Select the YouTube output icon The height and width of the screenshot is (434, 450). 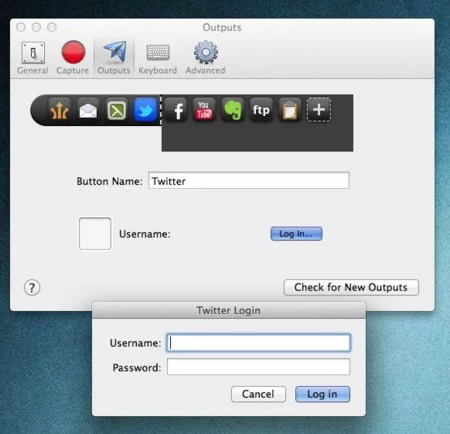[204, 110]
